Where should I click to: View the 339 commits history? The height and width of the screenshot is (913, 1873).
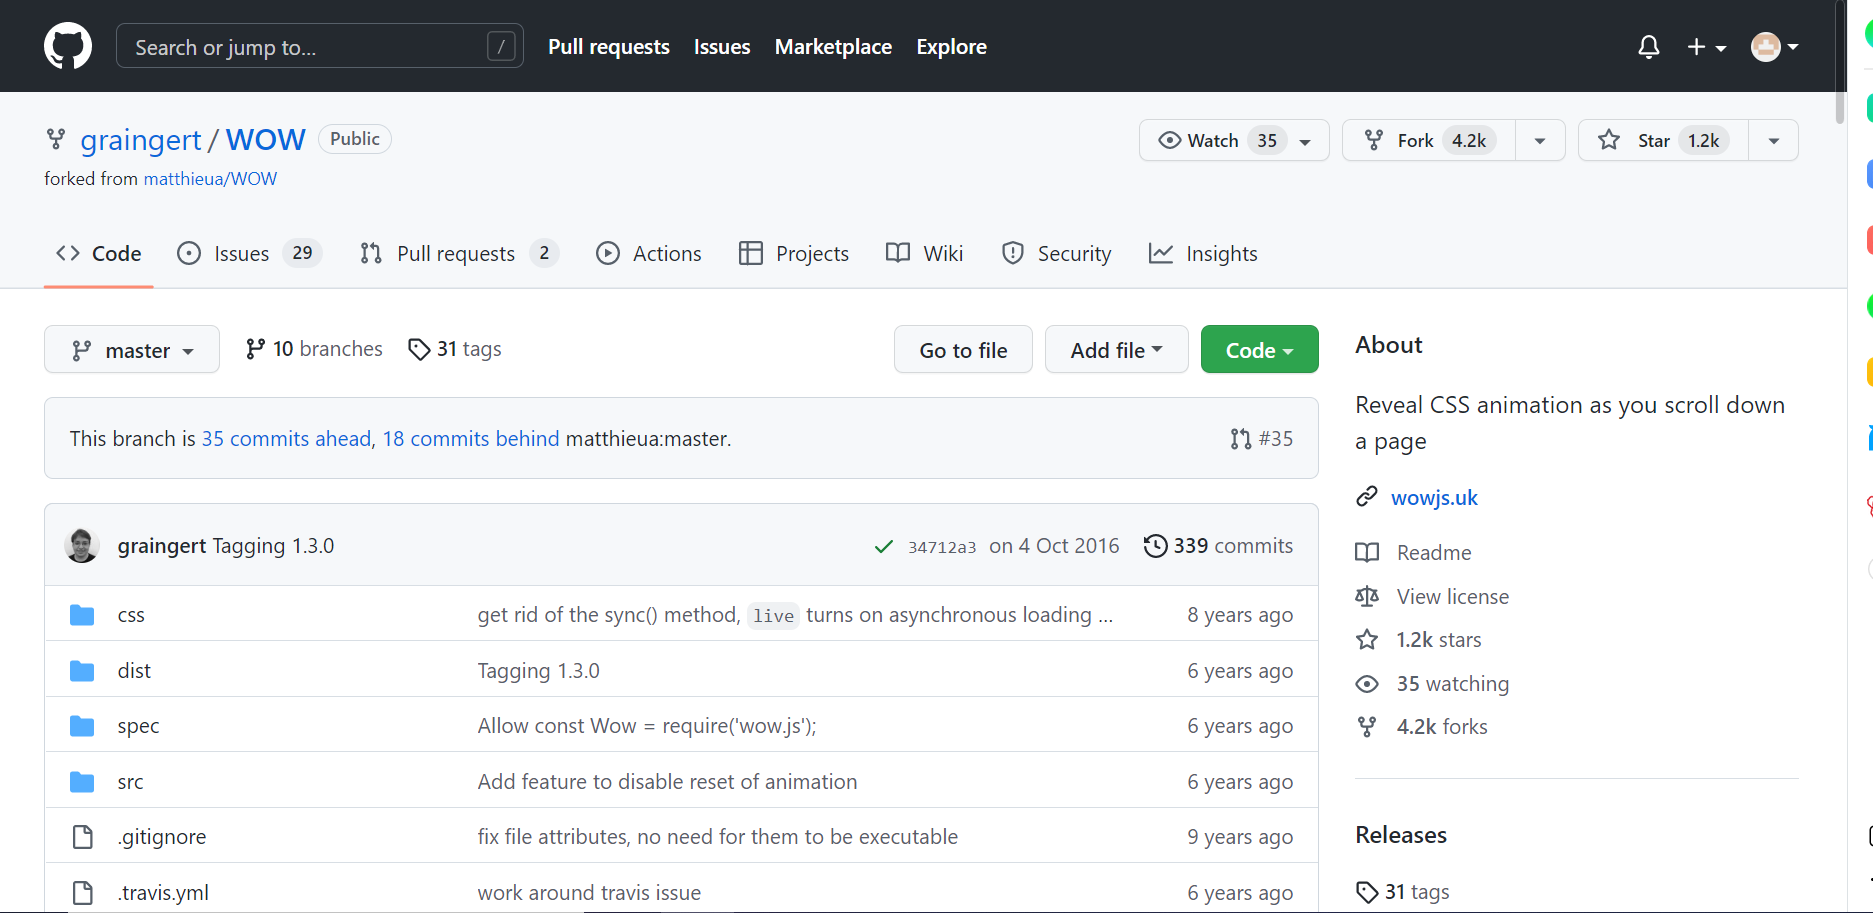point(1218,546)
